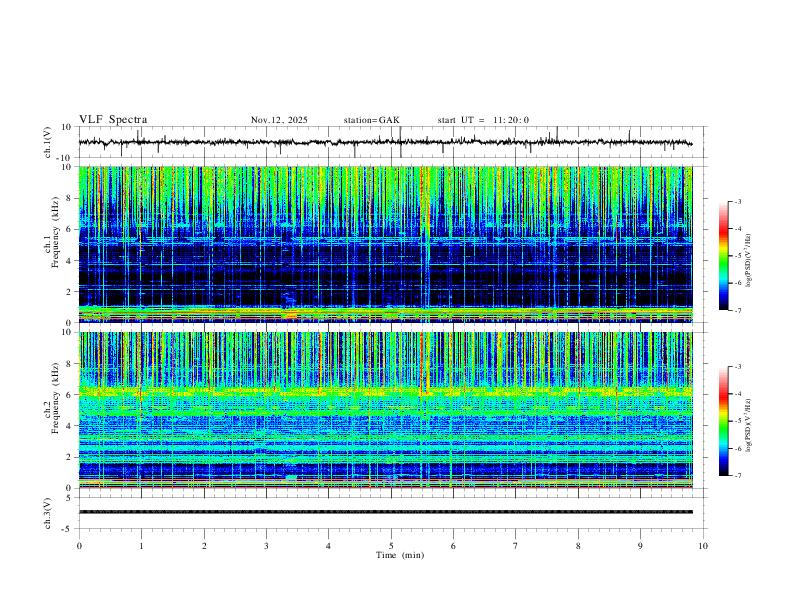
Task: Click the date 'Nov.12, 2025'
Action: pyautogui.click(x=279, y=120)
